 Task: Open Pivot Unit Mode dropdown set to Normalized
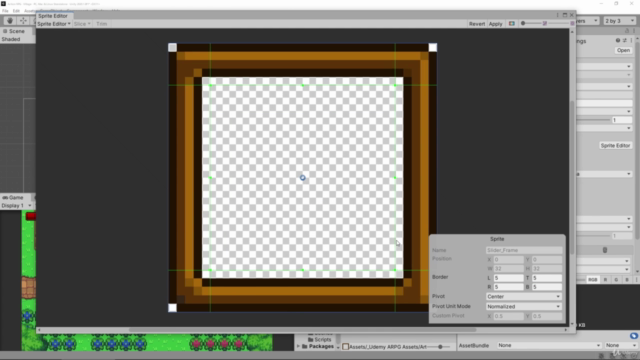(x=524, y=307)
